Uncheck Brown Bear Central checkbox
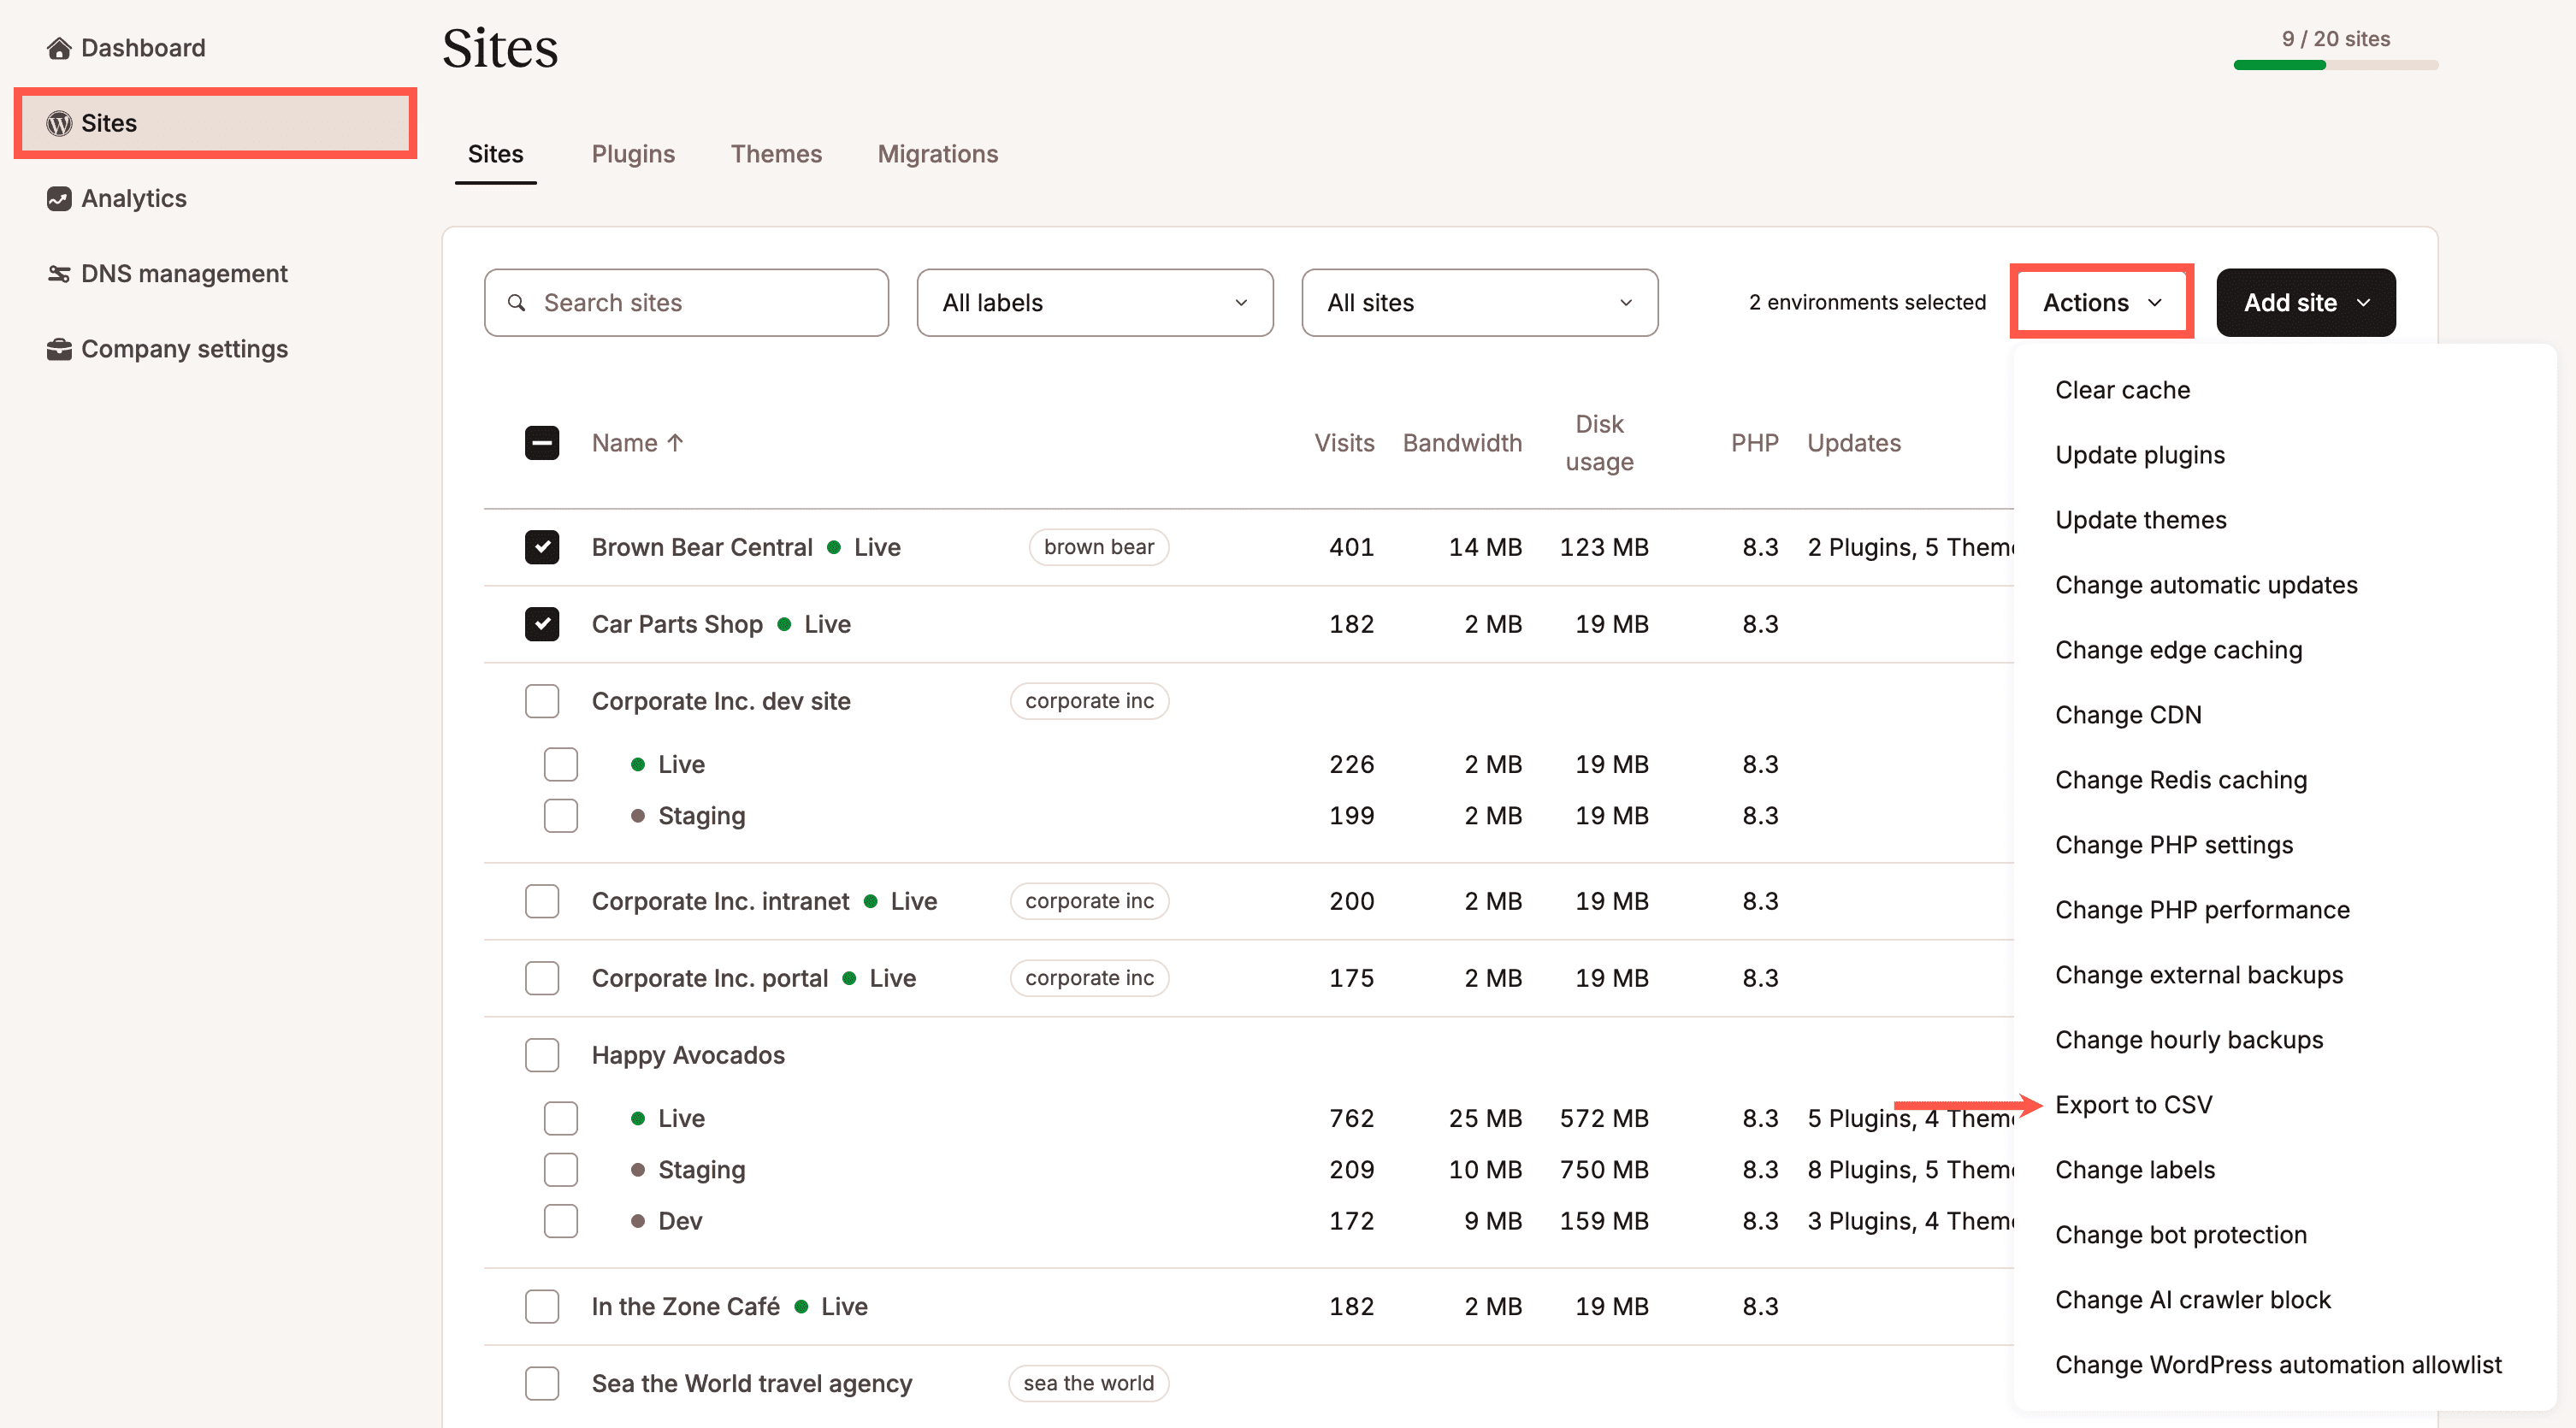This screenshot has width=2576, height=1428. (x=542, y=547)
